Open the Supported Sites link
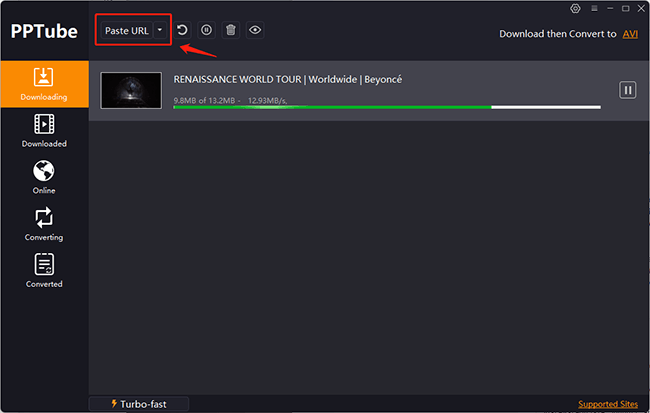The width and height of the screenshot is (650, 413). [608, 404]
